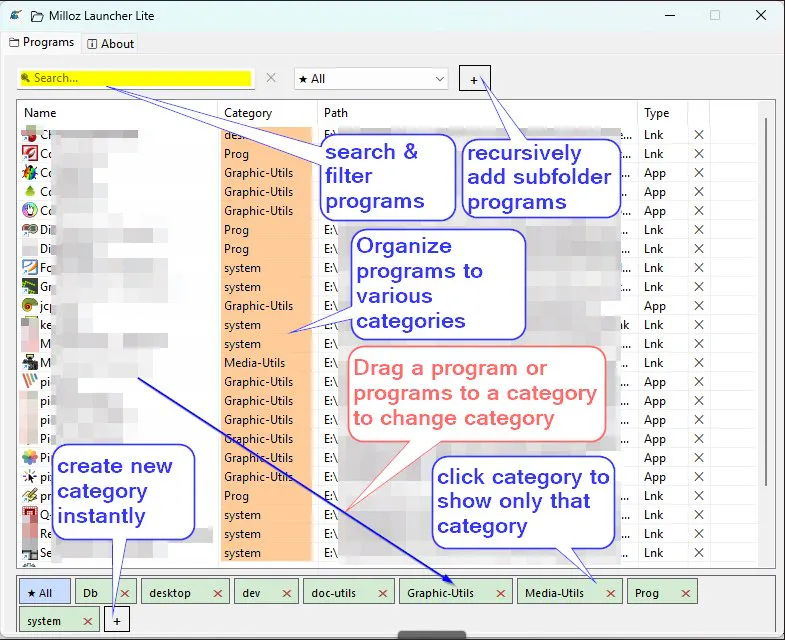The height and width of the screenshot is (640, 785).
Task: Show only the dev category
Action: 251,593
